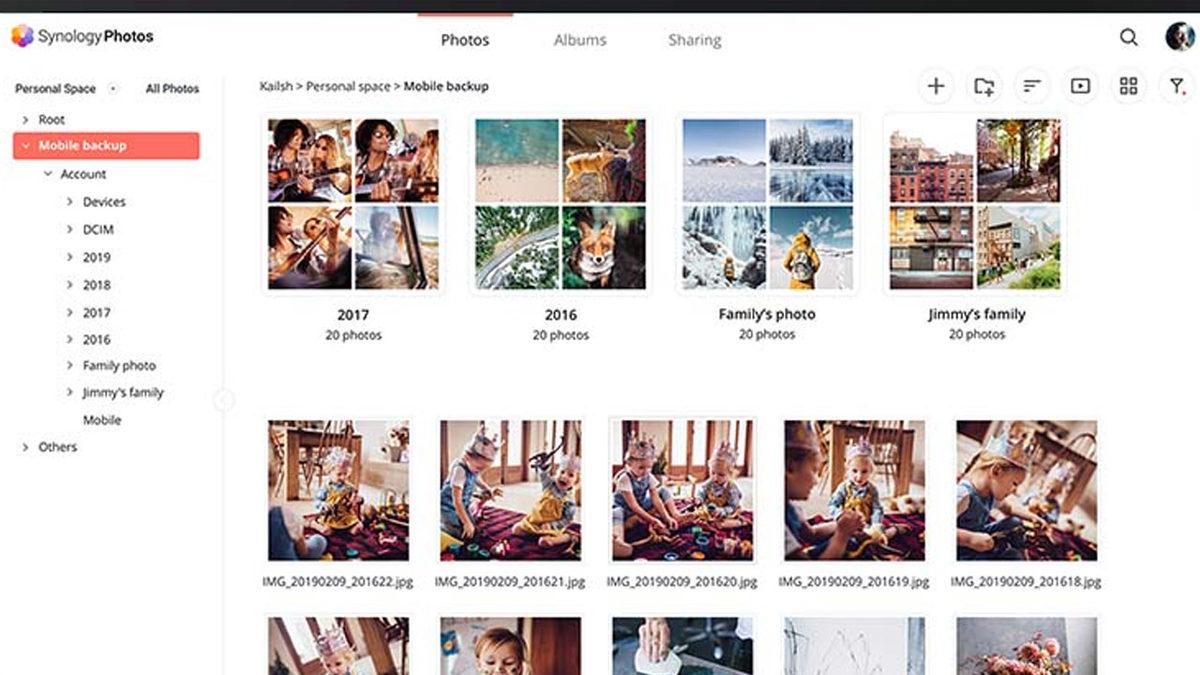Image resolution: width=1200 pixels, height=675 pixels.
Task: Start slideshow with the play icon
Action: [1080, 87]
